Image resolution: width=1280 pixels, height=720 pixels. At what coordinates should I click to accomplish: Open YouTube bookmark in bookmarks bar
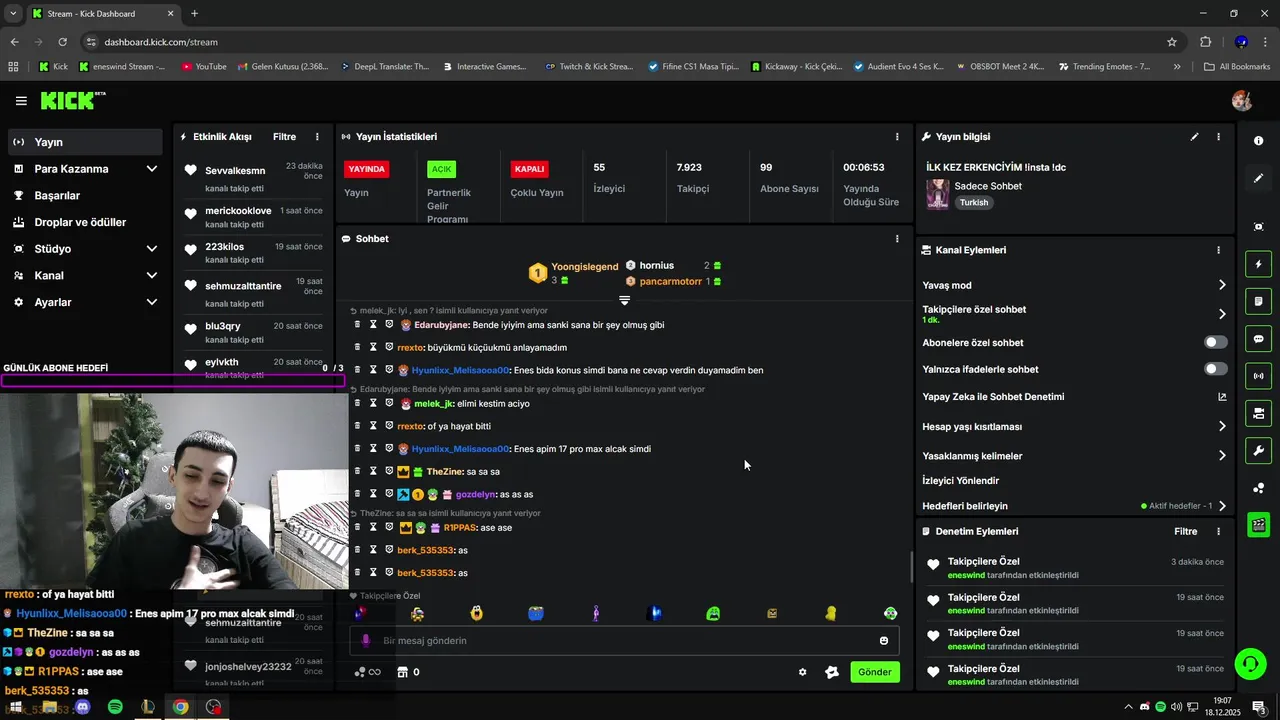(204, 67)
